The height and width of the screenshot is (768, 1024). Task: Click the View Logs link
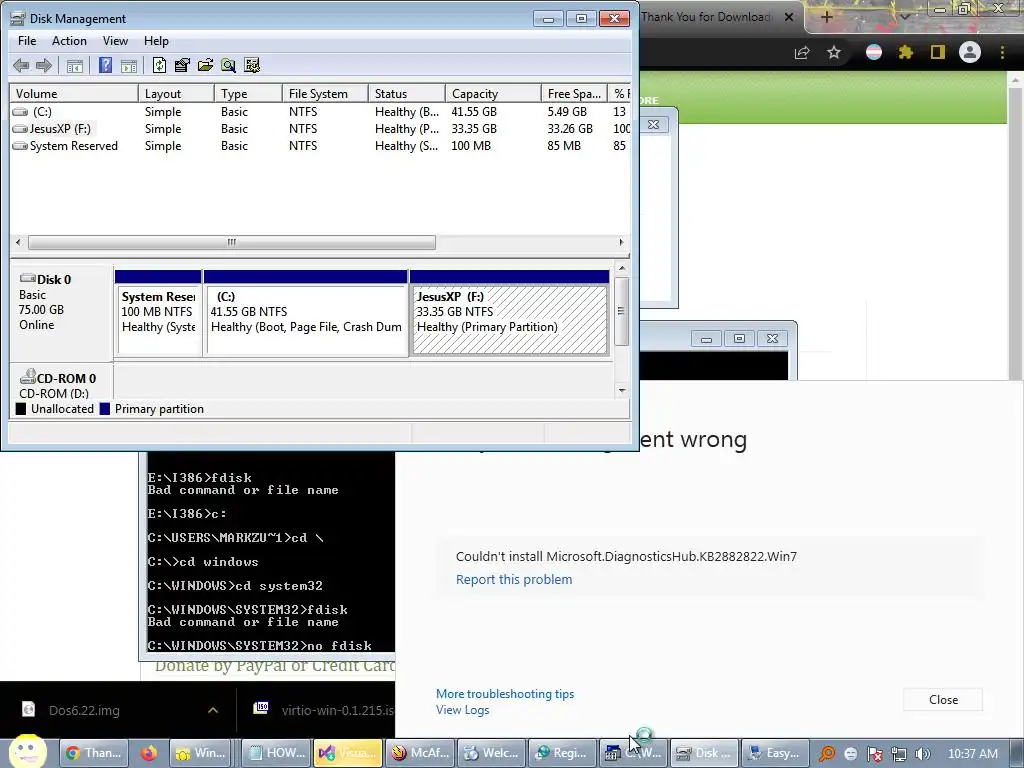462,710
